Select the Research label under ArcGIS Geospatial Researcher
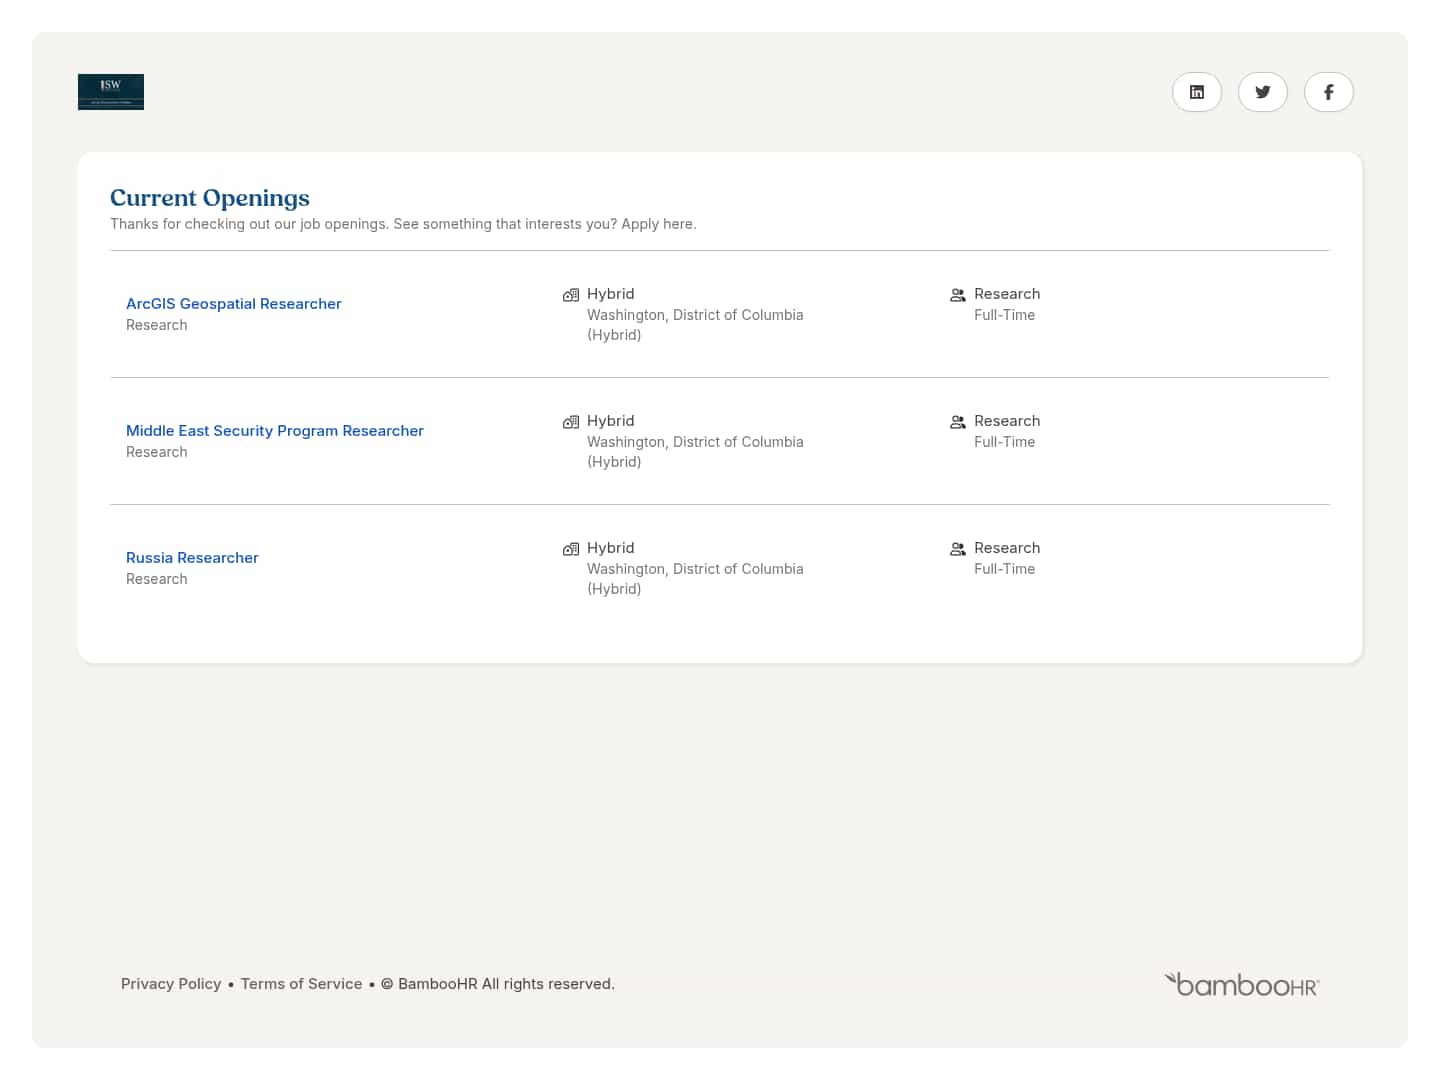This screenshot has width=1440, height=1080. [x=156, y=324]
